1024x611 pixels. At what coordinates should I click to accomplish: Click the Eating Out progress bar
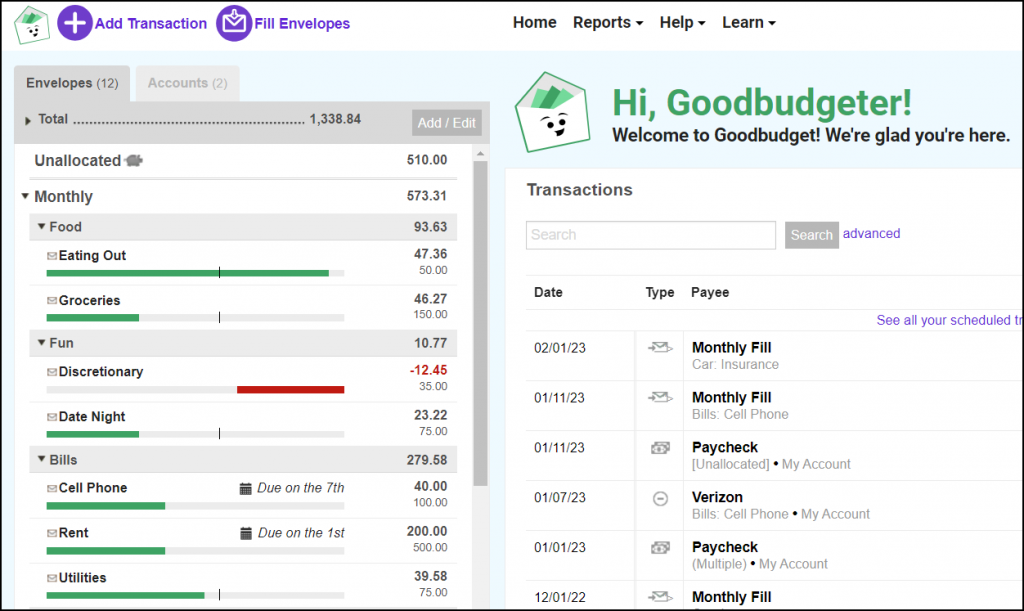click(x=195, y=274)
